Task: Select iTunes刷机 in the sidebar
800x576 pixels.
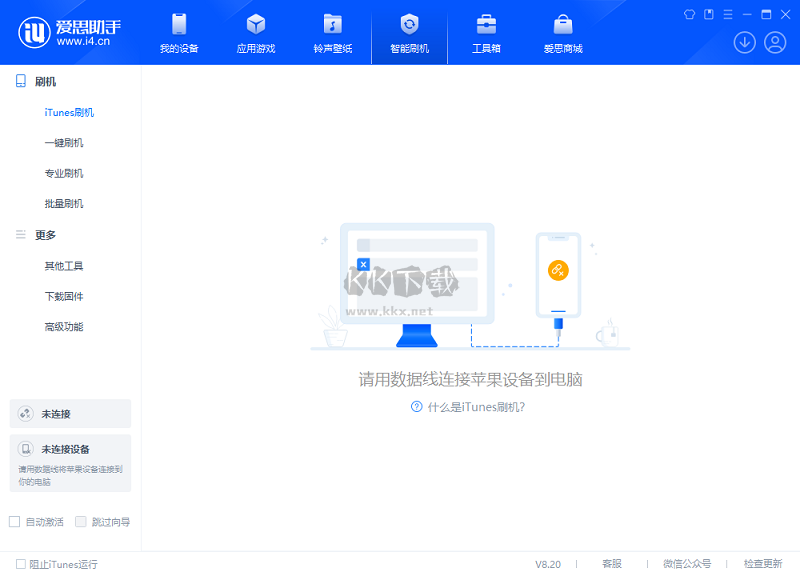Action: click(x=69, y=112)
